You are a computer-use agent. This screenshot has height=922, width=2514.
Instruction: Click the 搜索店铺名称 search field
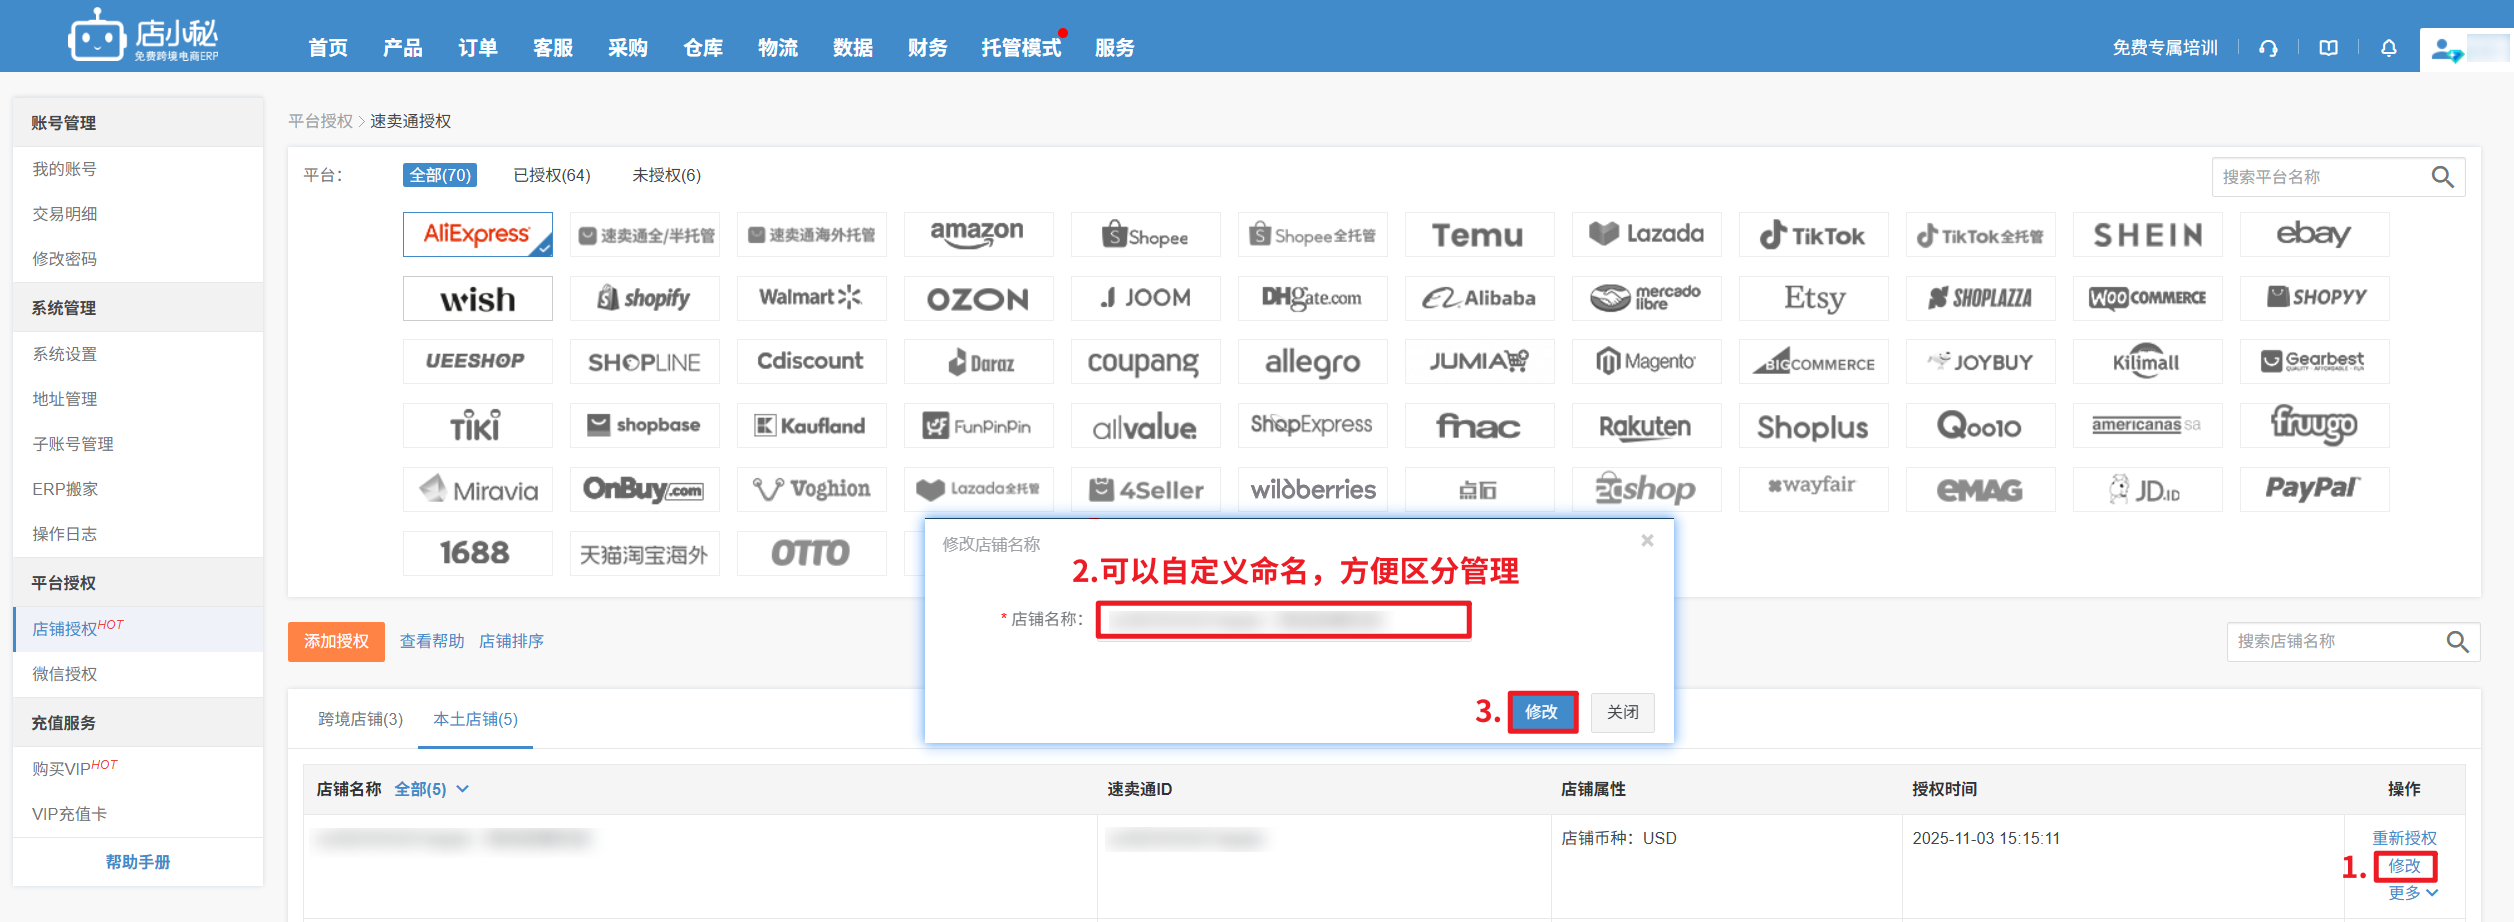tap(2338, 641)
